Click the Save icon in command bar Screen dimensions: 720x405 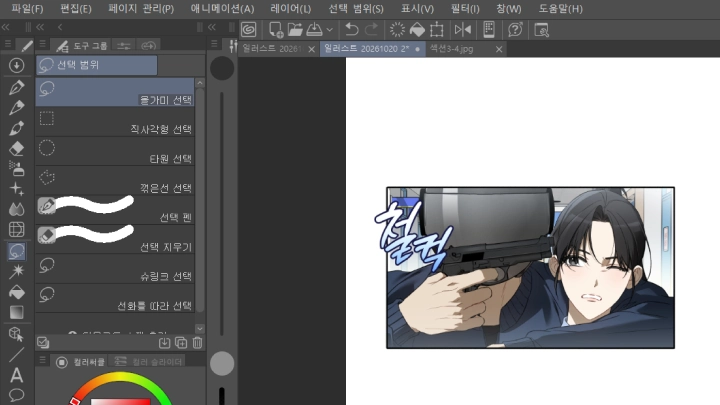coord(315,30)
